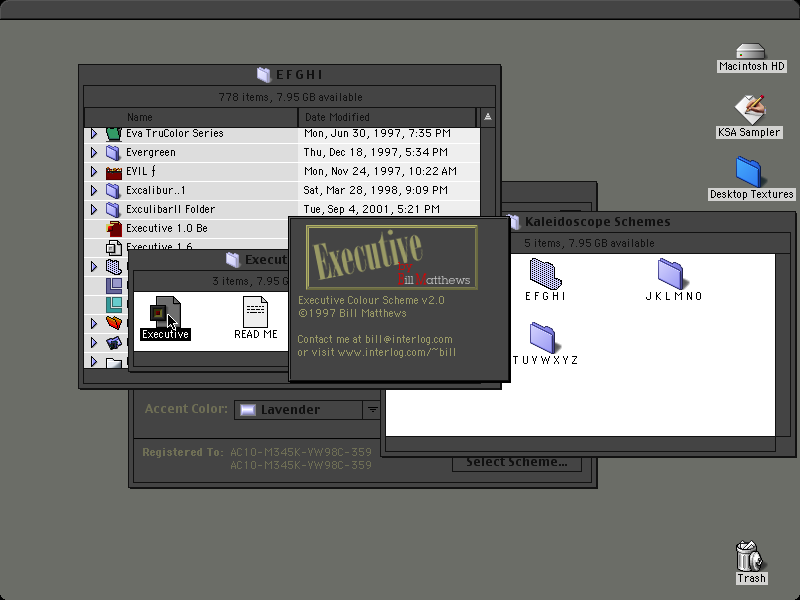Click "778 items, 7.95 GB available" status text
Screen dimensions: 800x600
tap(290, 97)
